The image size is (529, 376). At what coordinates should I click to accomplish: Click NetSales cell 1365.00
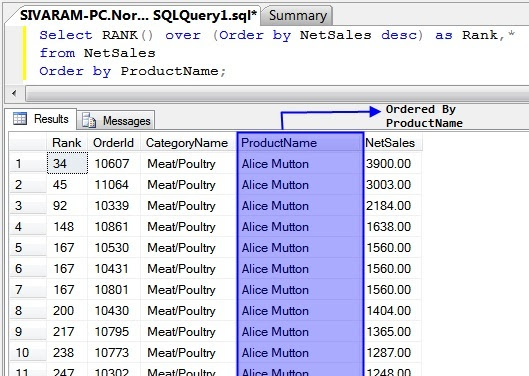tap(393, 332)
